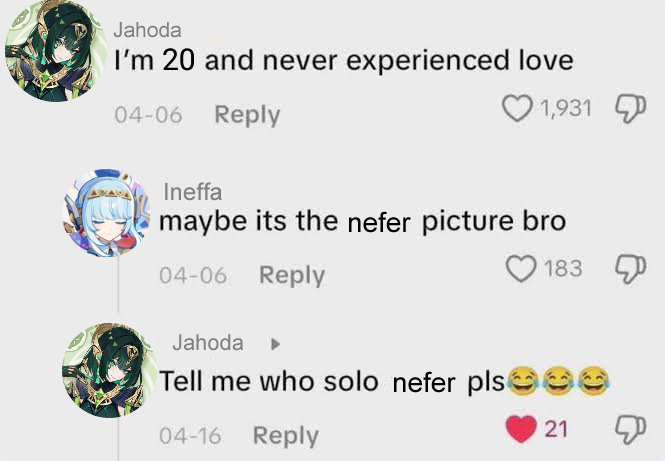This screenshot has width=665, height=461.
Task: Open the Ineffa username link
Action: coord(193,192)
